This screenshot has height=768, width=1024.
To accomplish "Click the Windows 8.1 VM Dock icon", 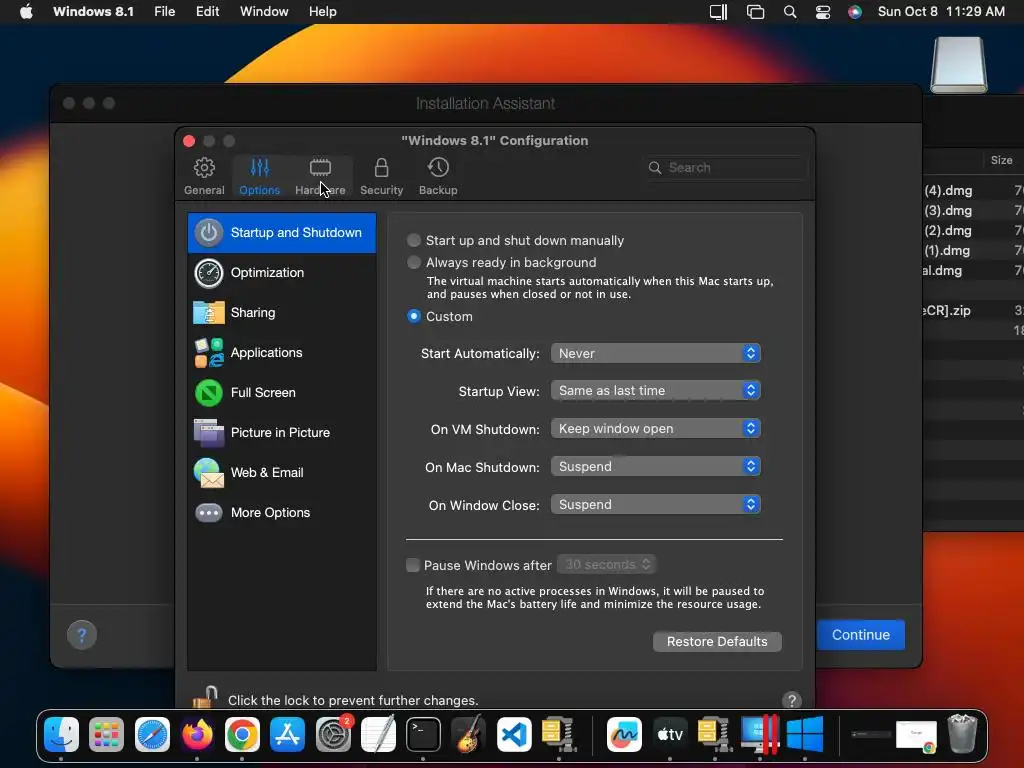I will pyautogui.click(x=805, y=735).
